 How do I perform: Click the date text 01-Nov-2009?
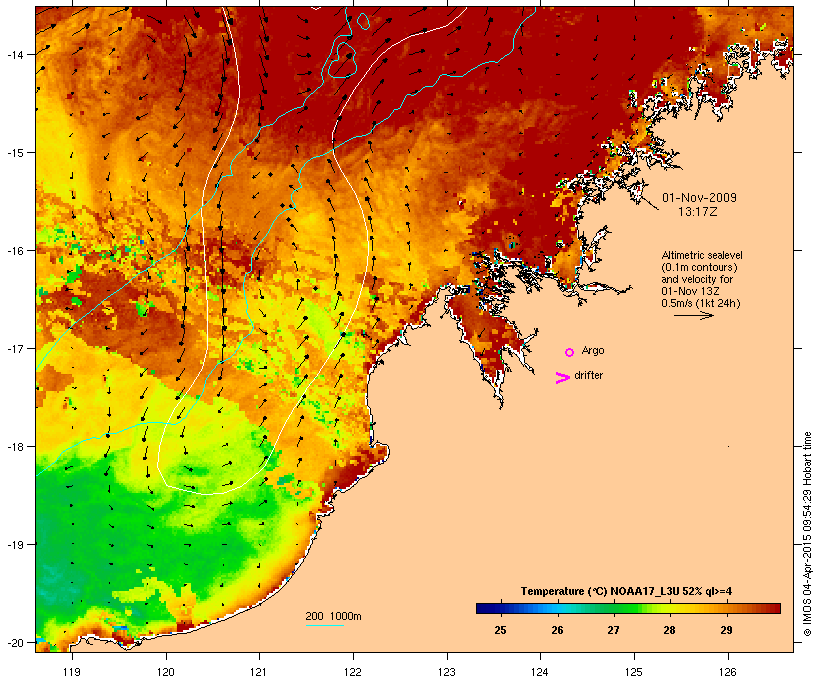click(699, 198)
